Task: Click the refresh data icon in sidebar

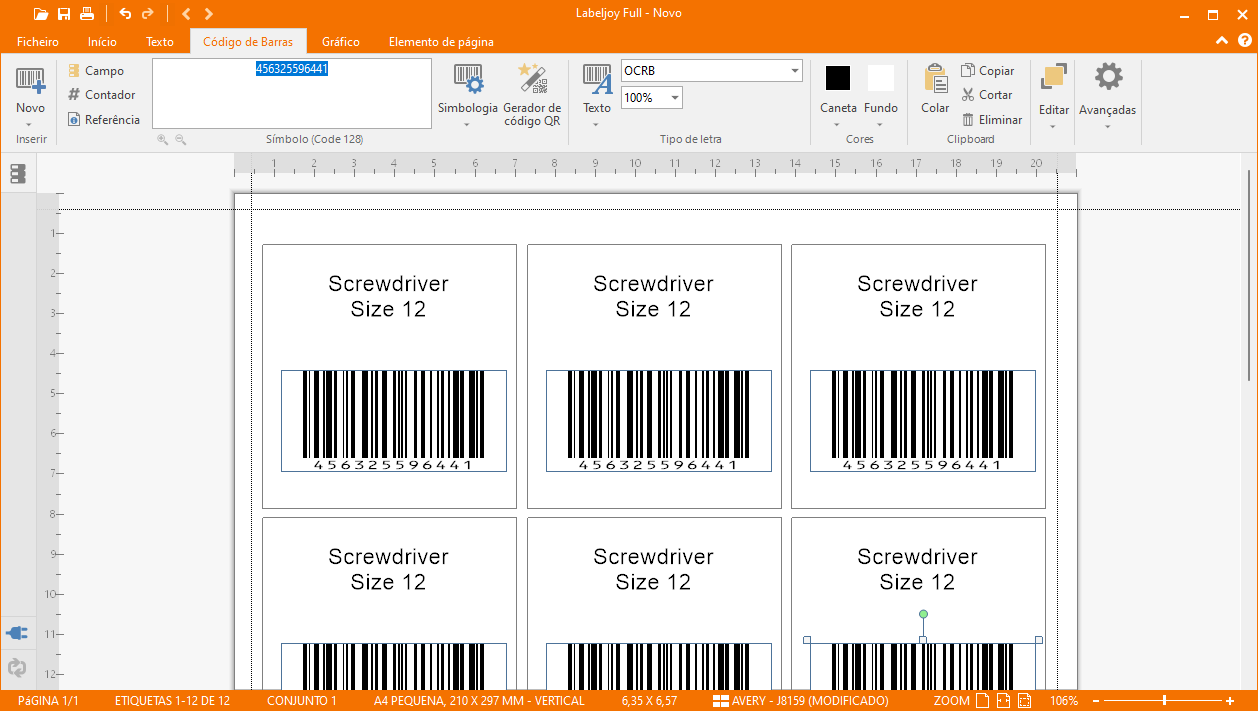Action: (x=17, y=668)
